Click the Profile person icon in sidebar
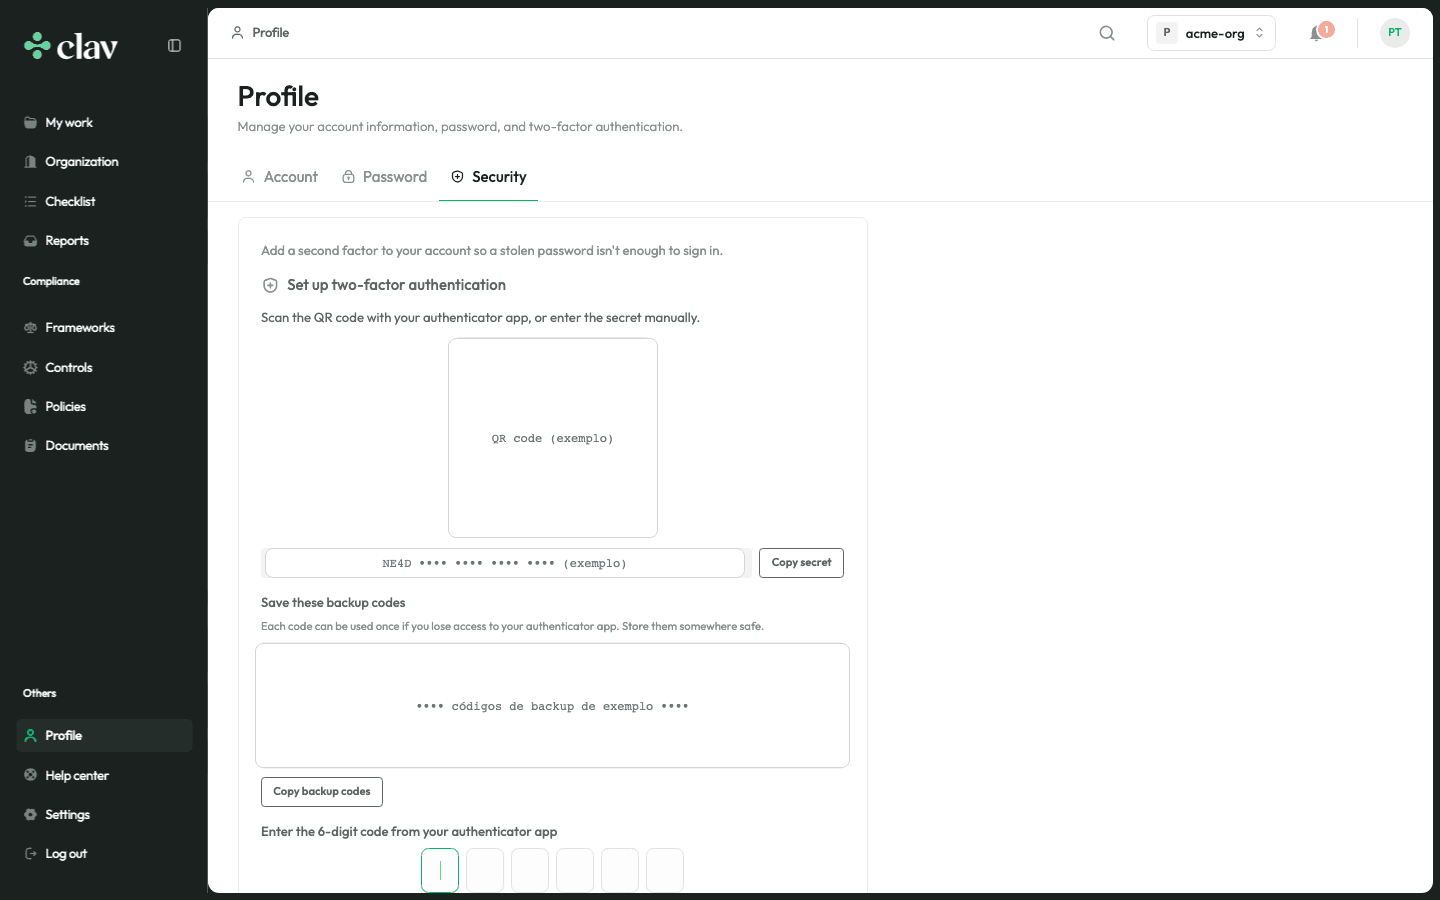 (x=30, y=736)
